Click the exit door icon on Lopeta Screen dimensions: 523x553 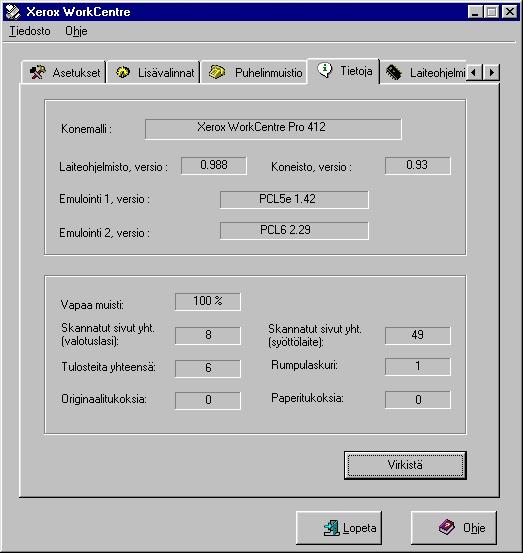click(331, 528)
